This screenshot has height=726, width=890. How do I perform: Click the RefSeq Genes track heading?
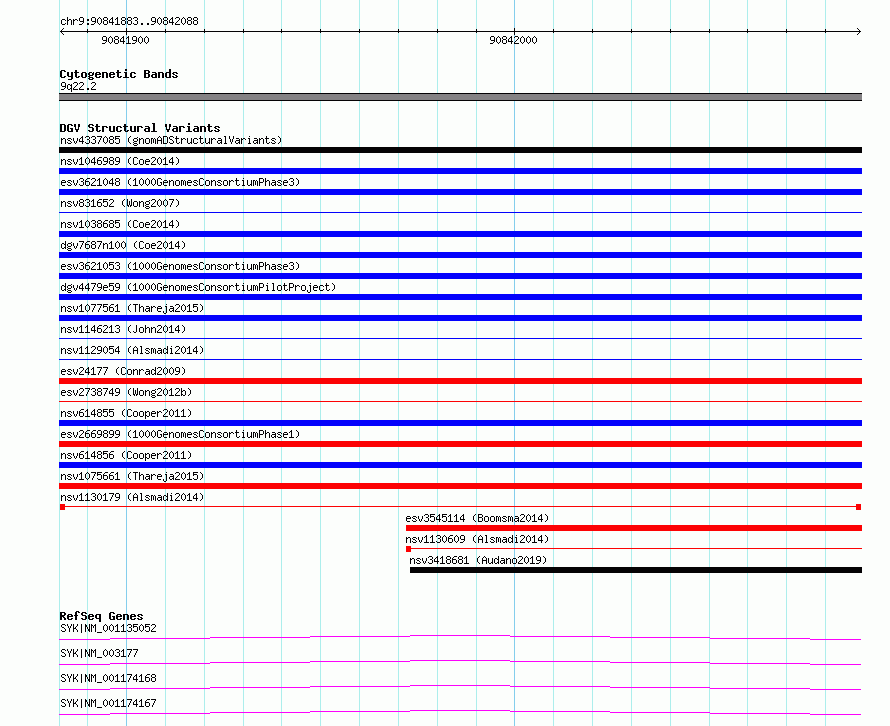[101, 616]
